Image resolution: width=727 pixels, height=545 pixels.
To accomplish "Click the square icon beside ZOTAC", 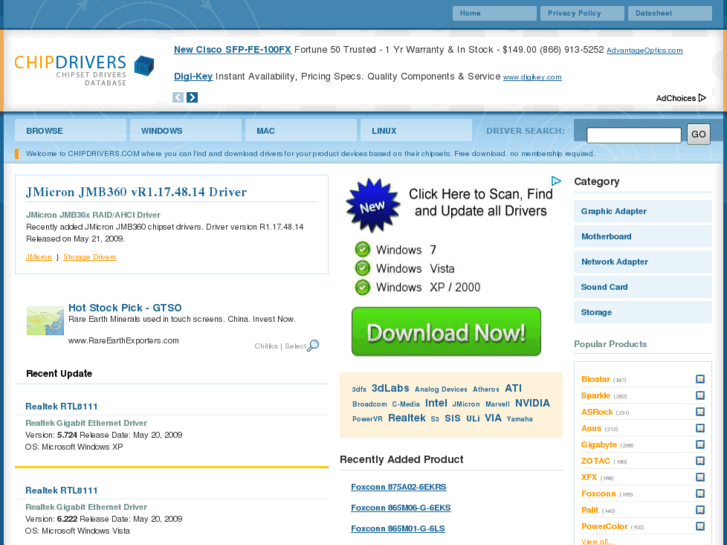I will click(x=700, y=461).
